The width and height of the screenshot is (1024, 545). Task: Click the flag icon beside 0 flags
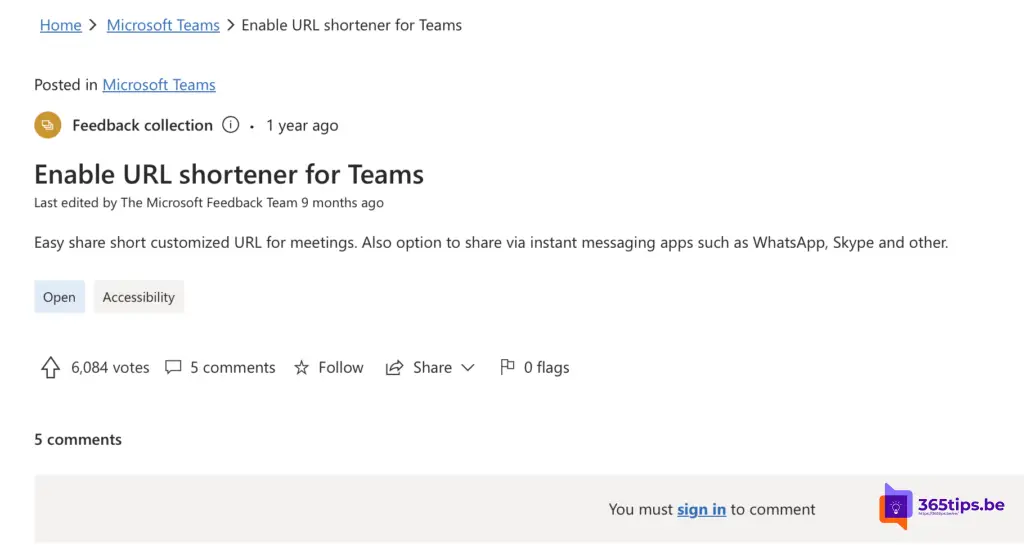(507, 367)
